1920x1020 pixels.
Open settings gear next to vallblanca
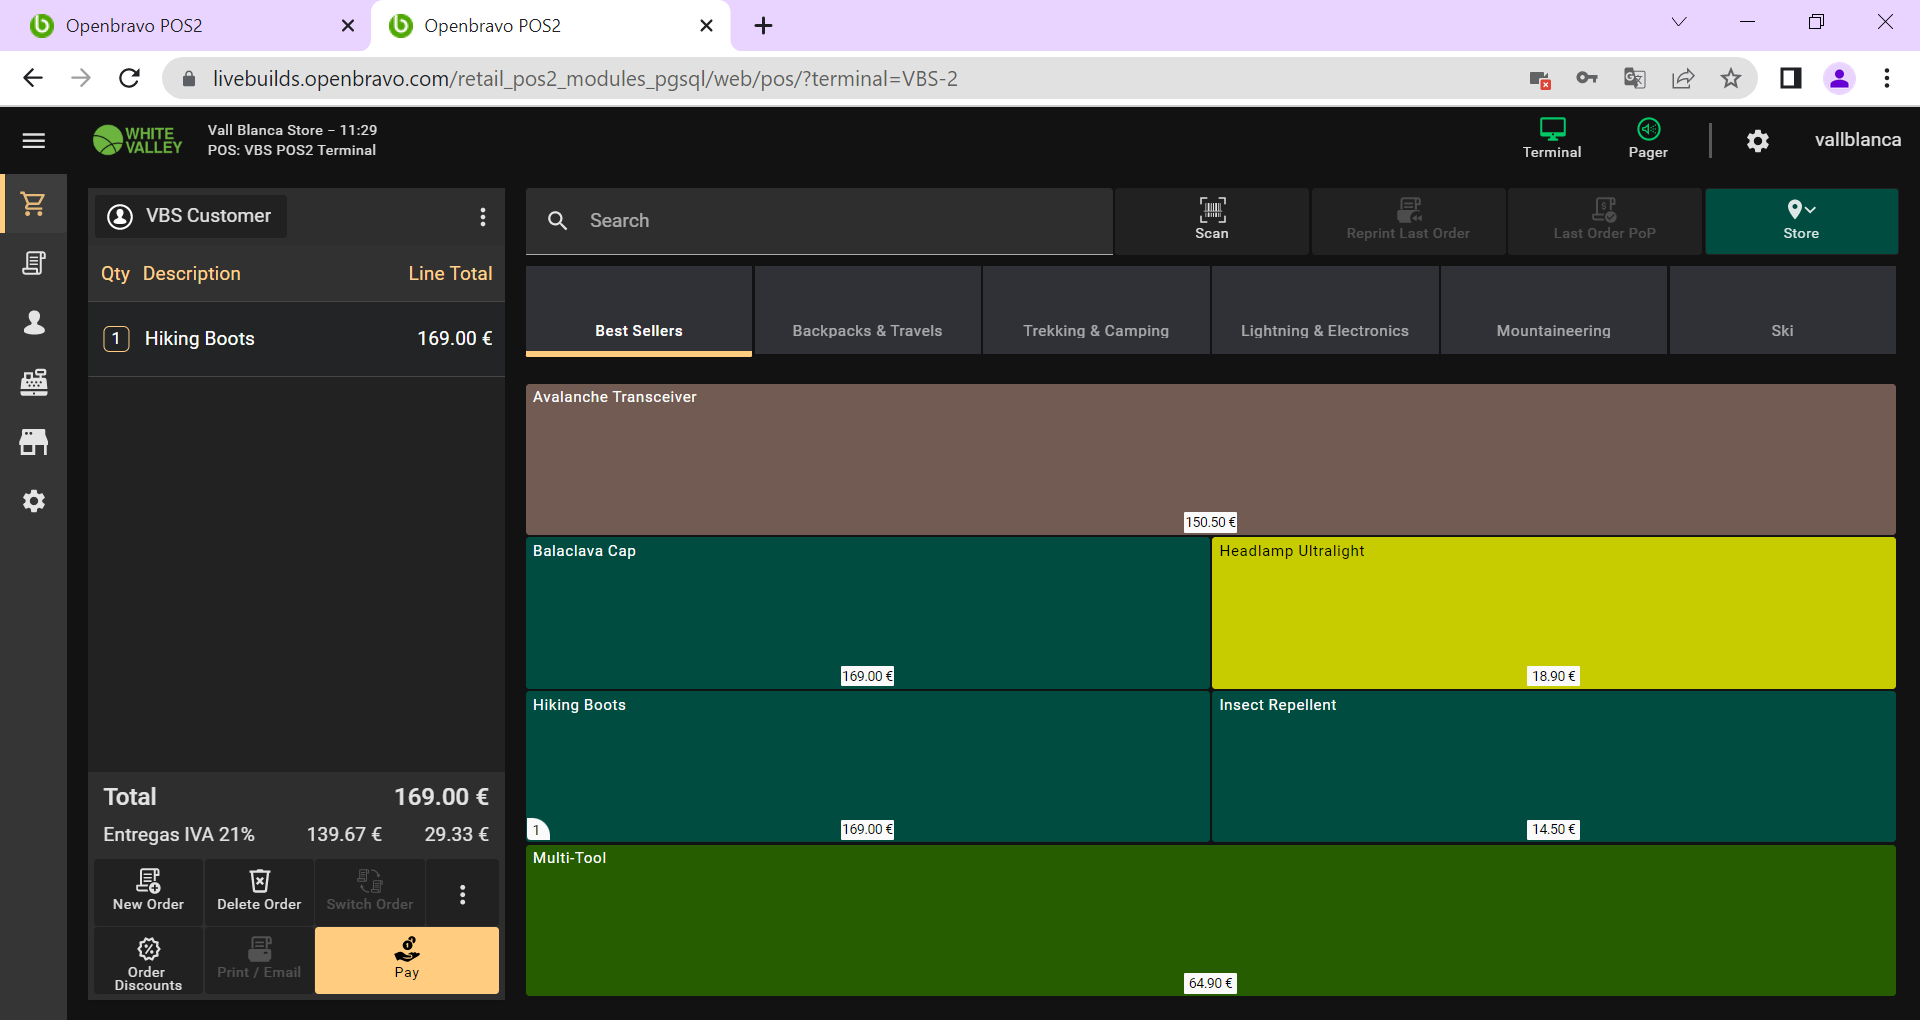1757,141
